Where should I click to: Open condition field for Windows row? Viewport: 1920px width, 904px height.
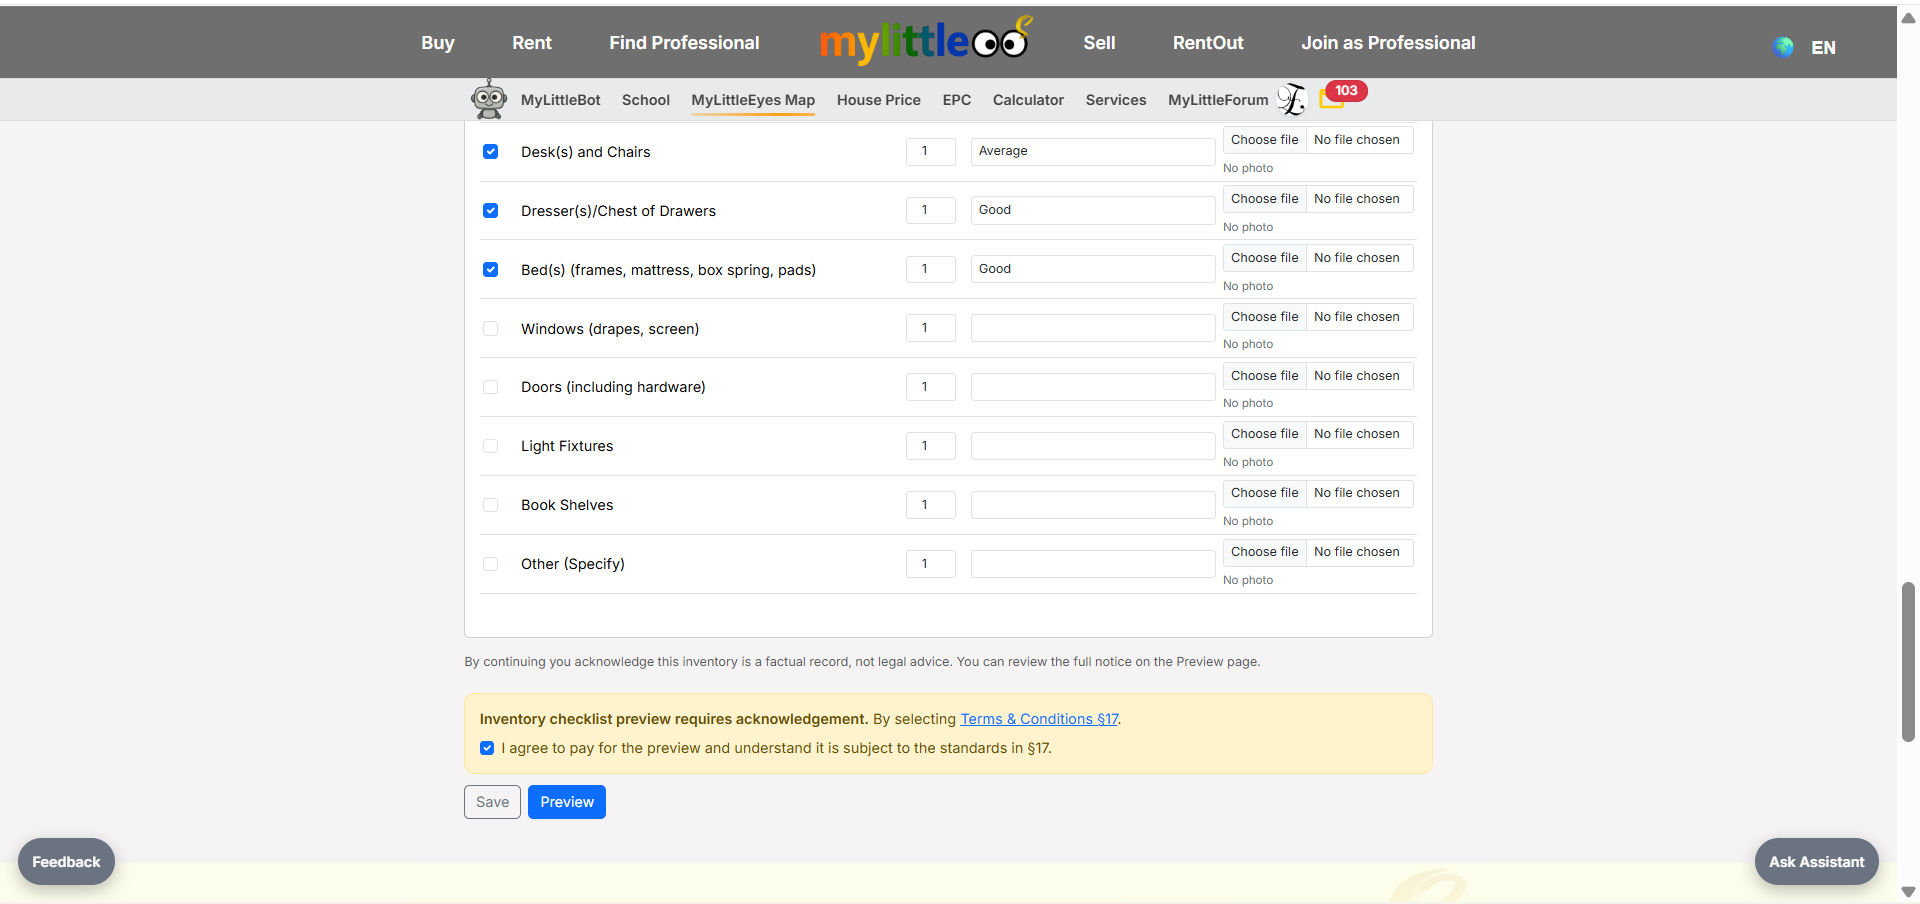(1092, 328)
